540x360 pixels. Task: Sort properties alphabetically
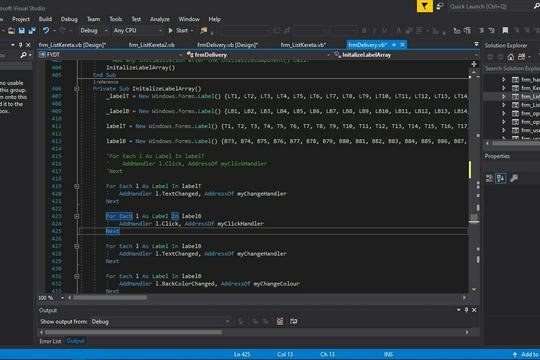coord(500,178)
